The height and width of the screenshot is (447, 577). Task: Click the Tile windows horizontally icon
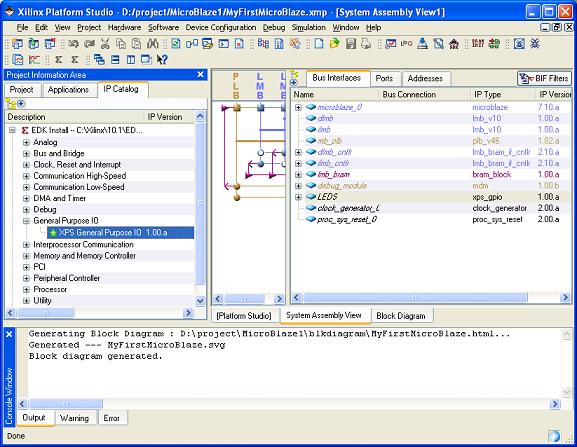[x=115, y=59]
